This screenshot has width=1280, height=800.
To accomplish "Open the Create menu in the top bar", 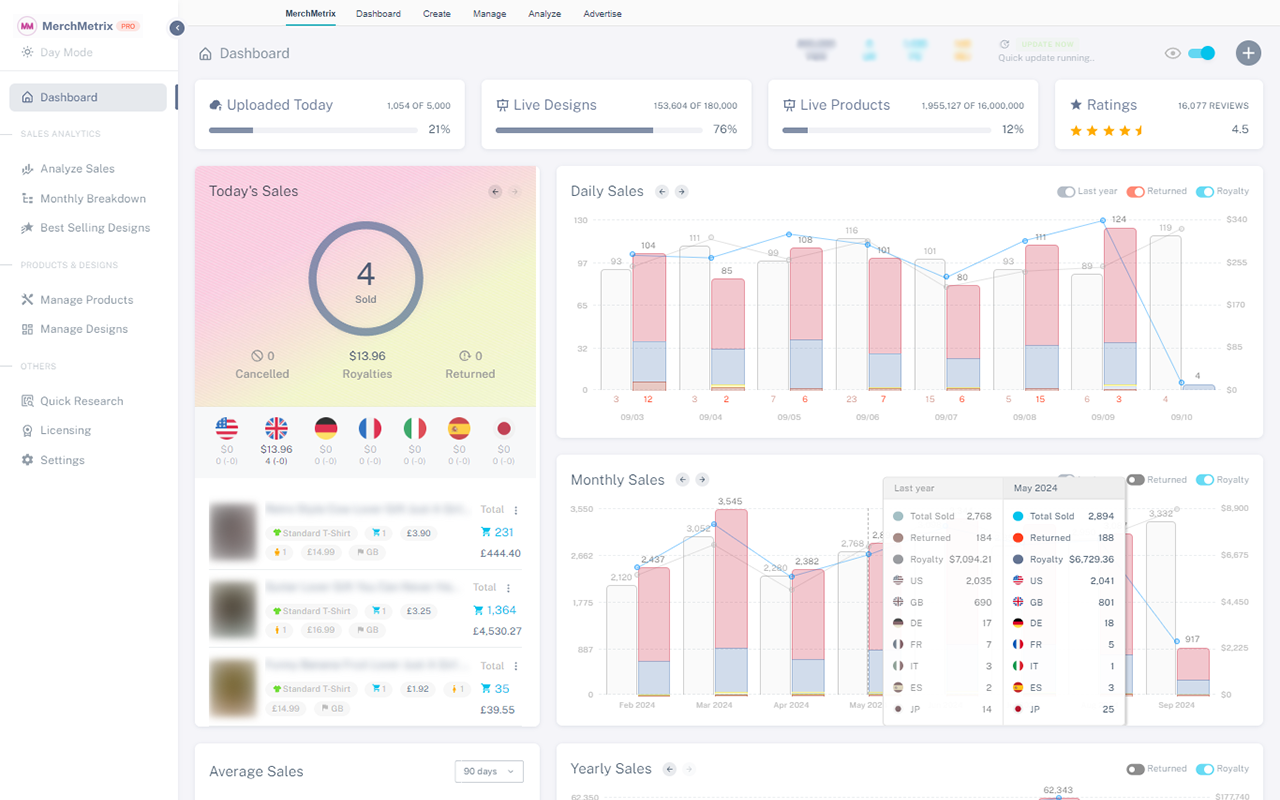I will point(437,13).
